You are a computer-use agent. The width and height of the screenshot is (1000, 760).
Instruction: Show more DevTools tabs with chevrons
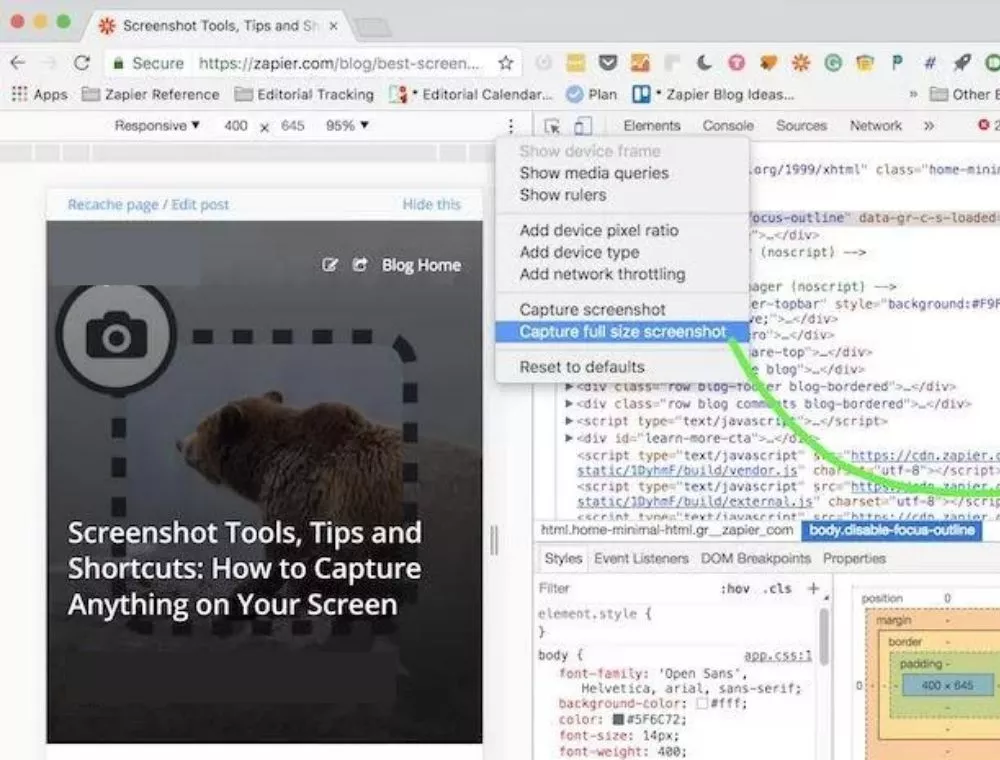[x=929, y=126]
